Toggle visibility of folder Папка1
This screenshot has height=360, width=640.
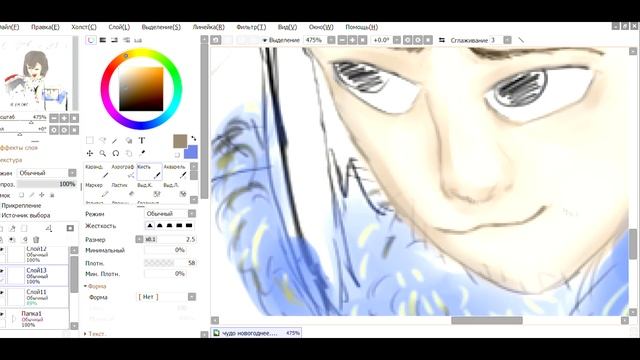pos(2,314)
